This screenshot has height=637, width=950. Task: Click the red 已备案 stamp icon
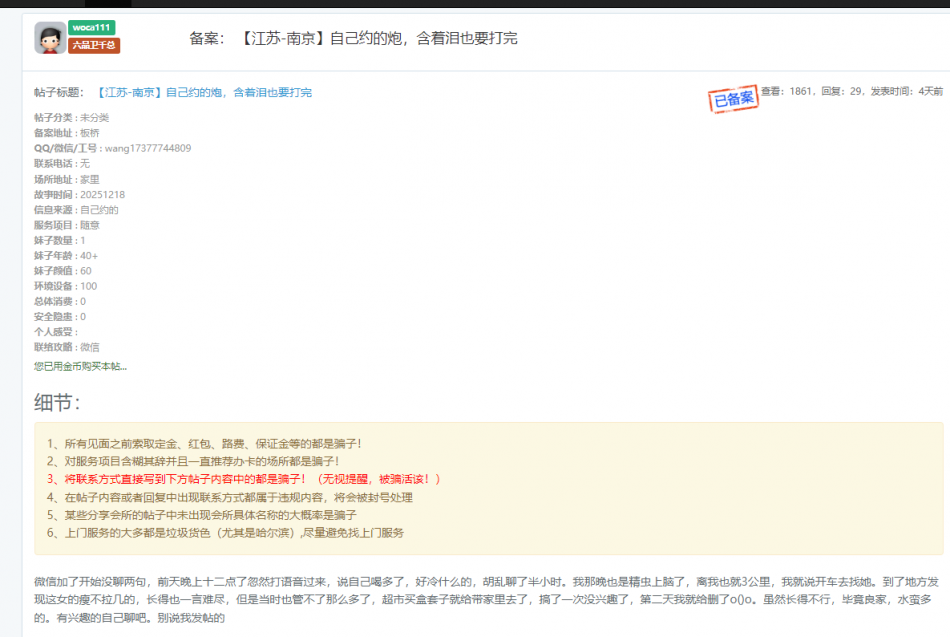click(x=733, y=98)
